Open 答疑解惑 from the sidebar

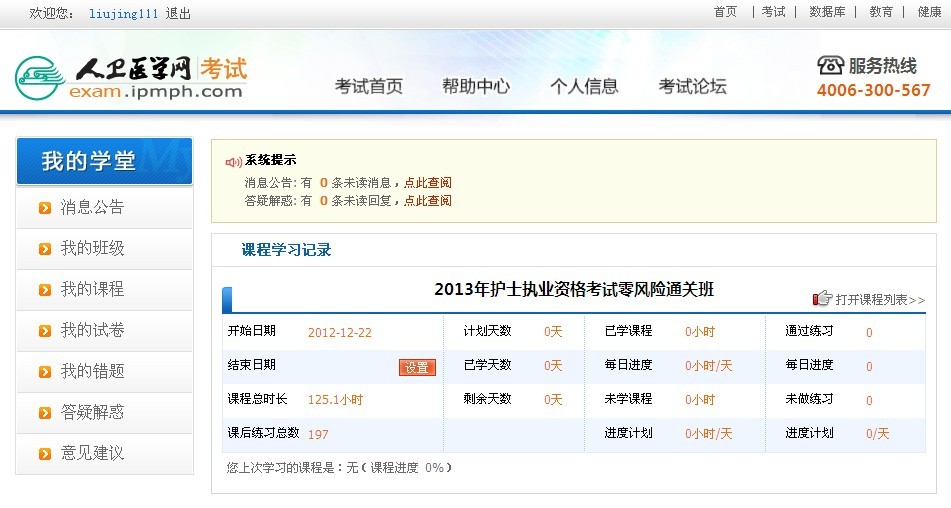104,413
